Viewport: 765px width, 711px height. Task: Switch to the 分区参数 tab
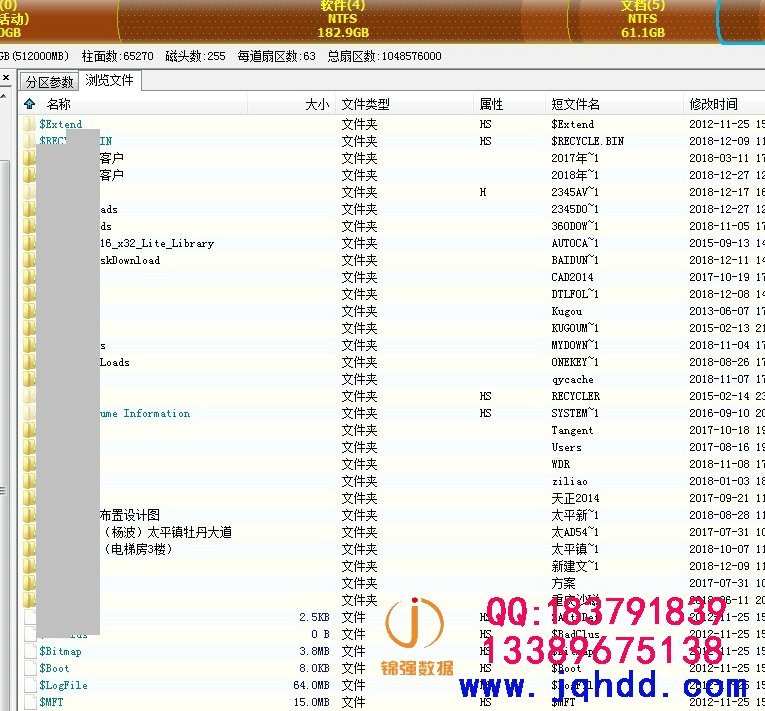49,81
